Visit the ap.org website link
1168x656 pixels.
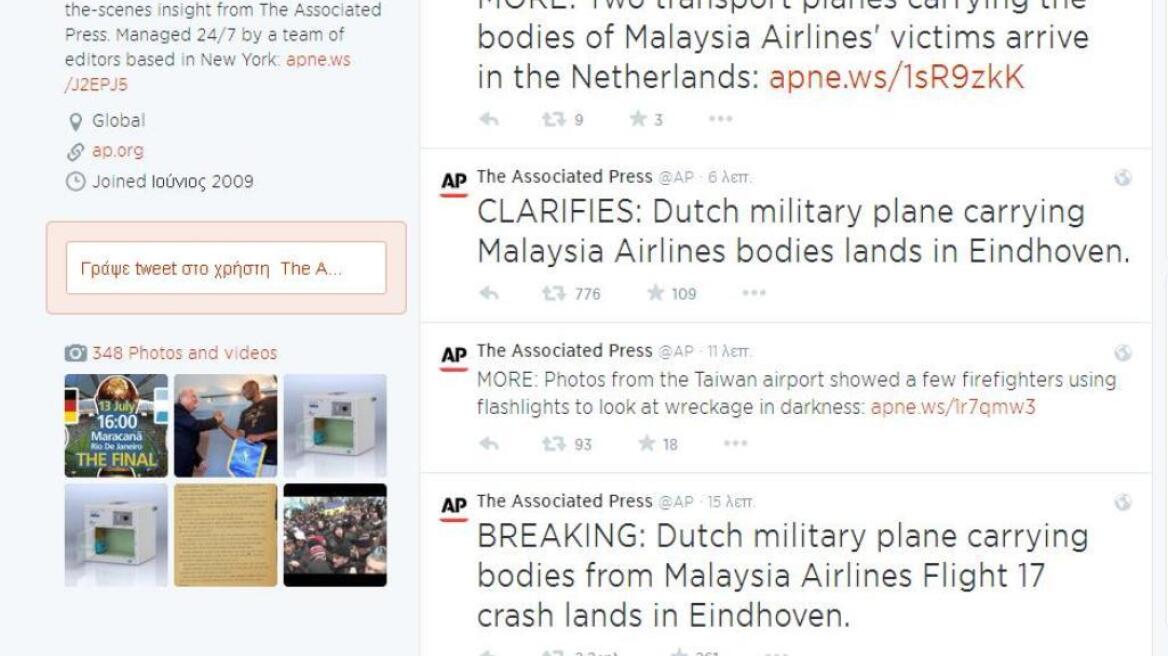coord(118,150)
